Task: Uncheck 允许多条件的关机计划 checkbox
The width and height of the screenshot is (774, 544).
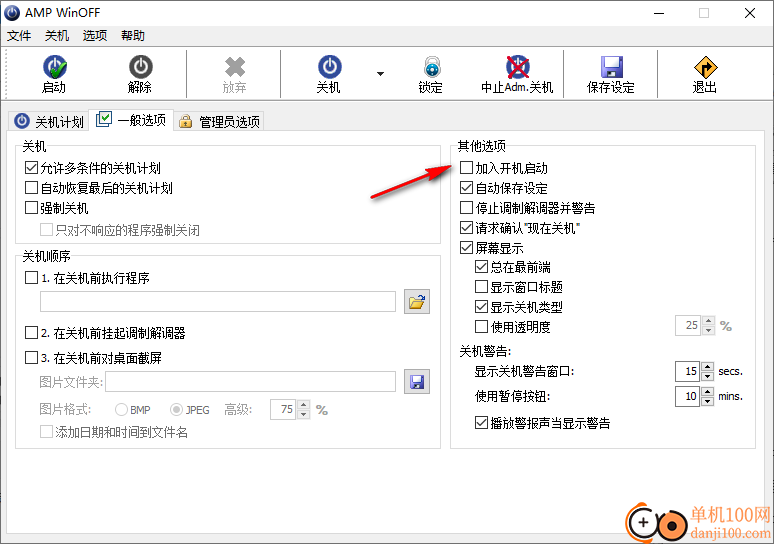Action: pyautogui.click(x=31, y=168)
